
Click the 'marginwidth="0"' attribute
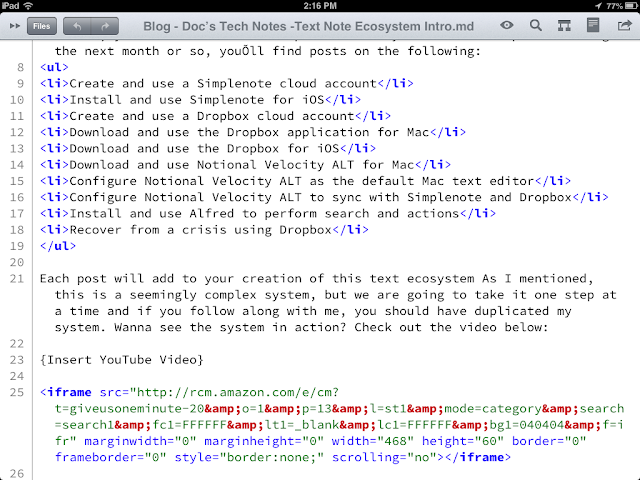[x=140, y=442]
